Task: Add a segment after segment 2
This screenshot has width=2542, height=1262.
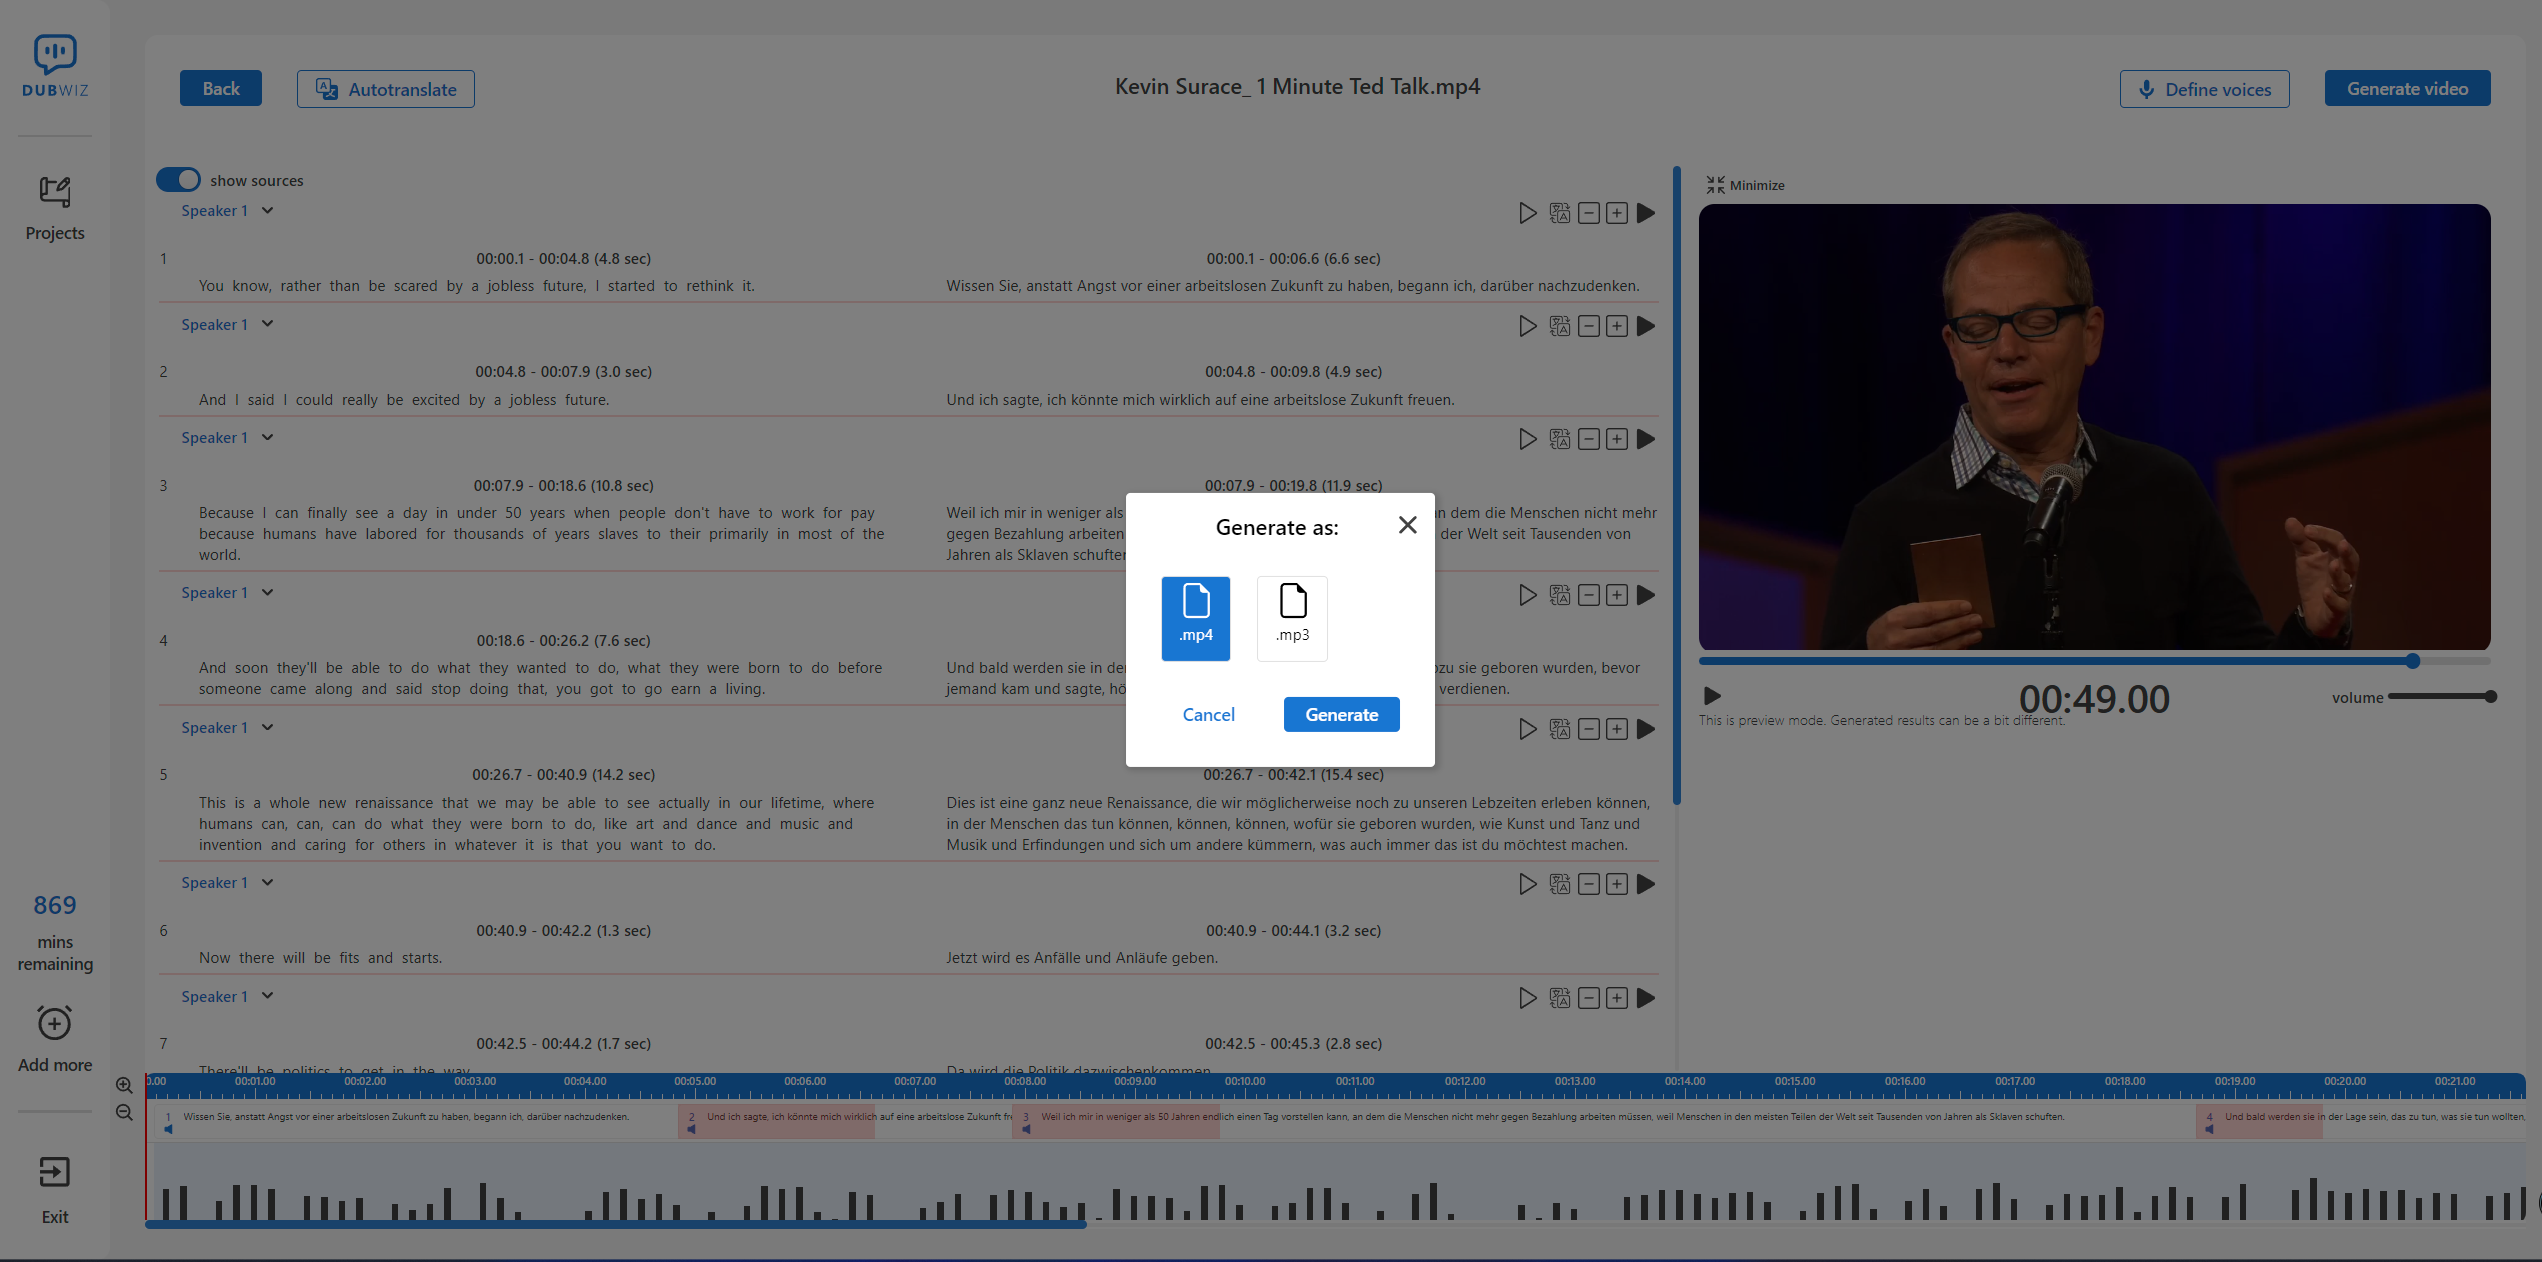Action: [1617, 326]
